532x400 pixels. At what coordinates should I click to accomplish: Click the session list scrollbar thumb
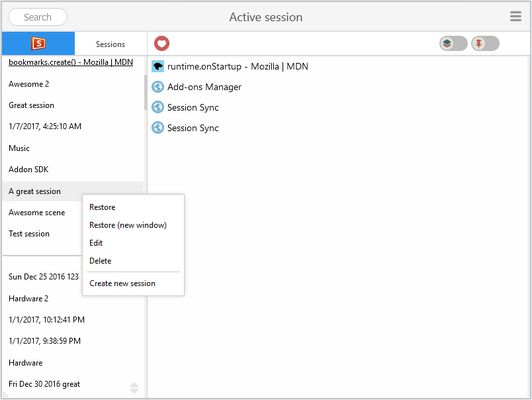click(x=145, y=92)
